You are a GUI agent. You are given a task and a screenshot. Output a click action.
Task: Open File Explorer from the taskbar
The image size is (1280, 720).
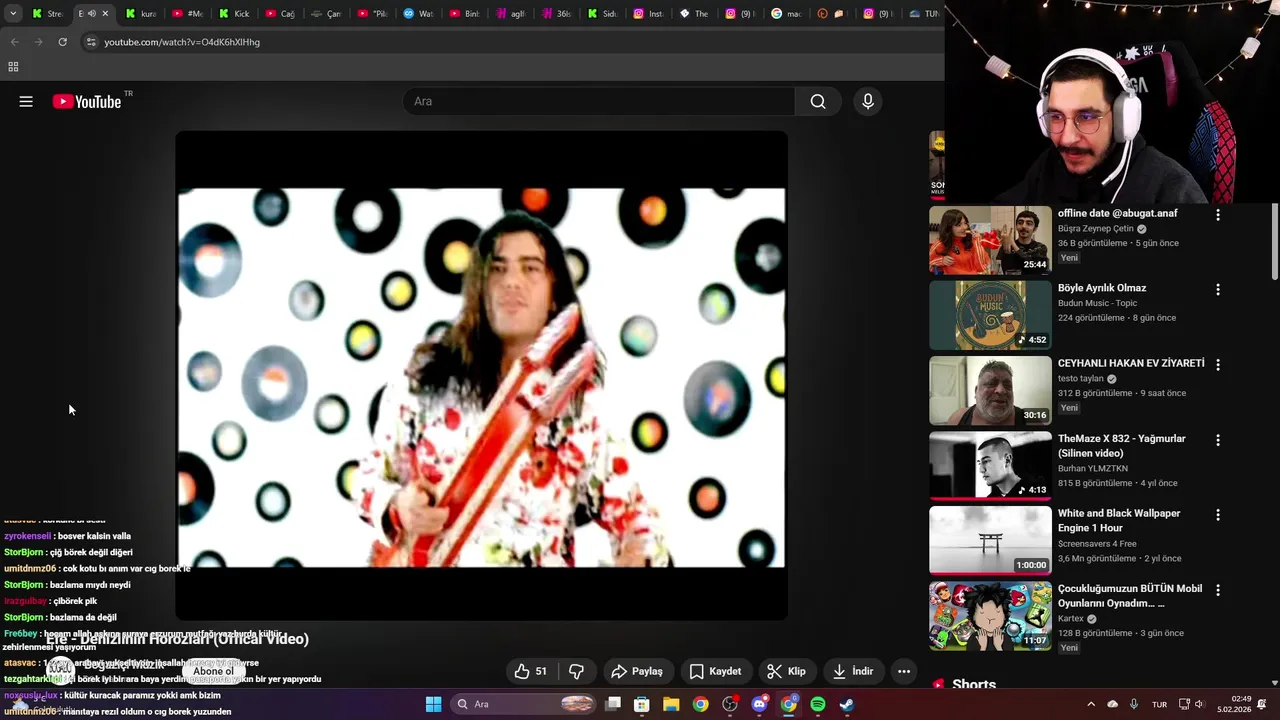671,704
